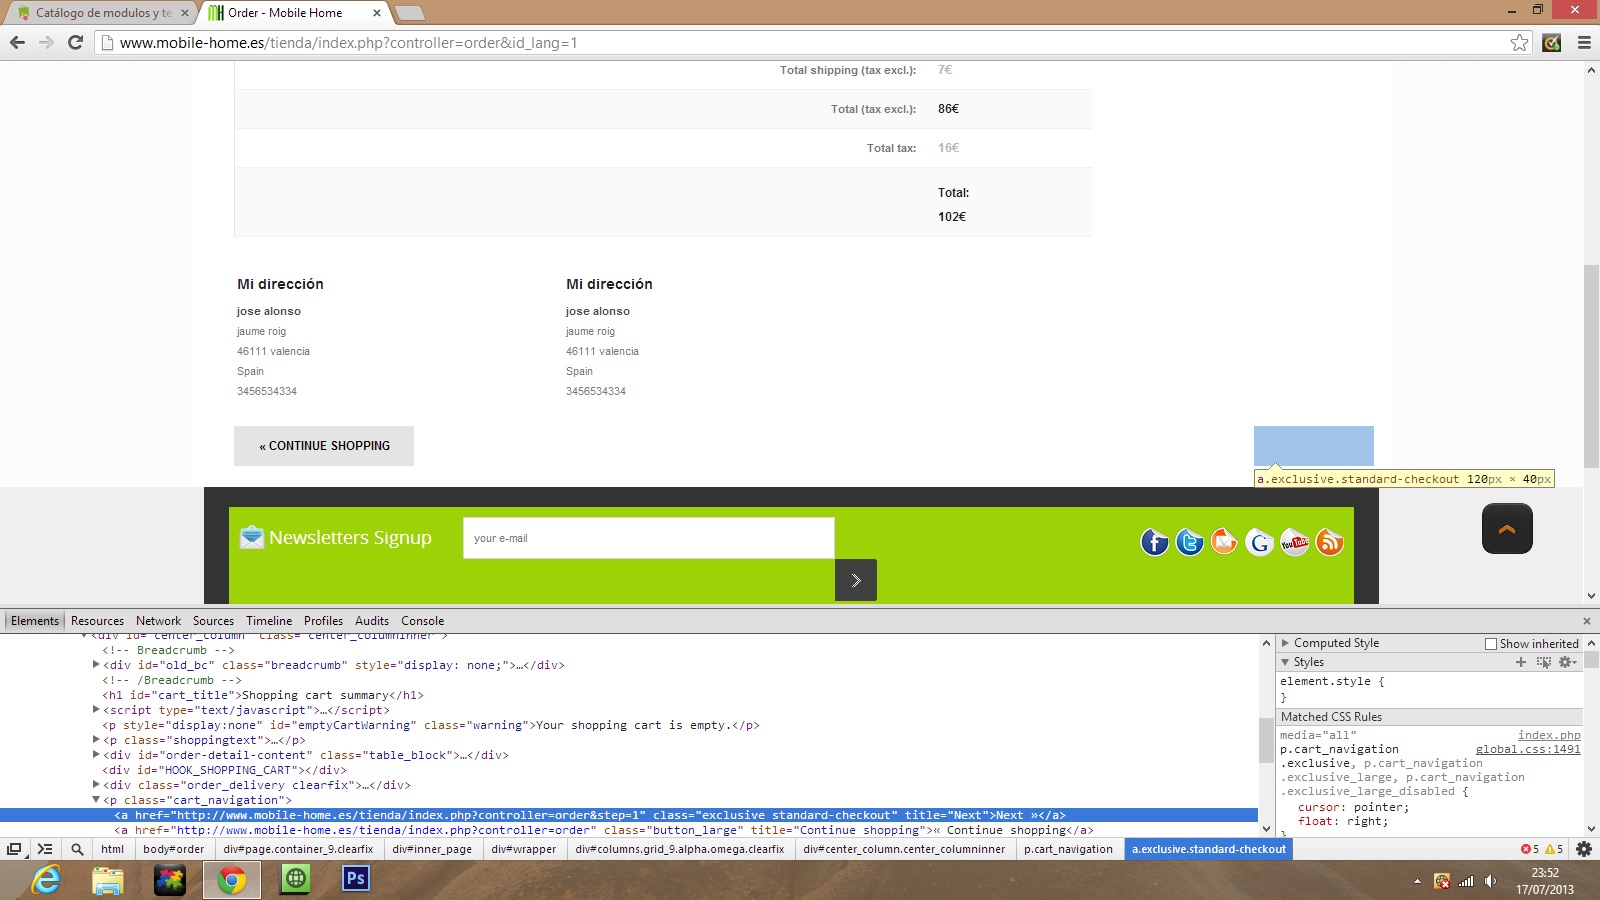Image resolution: width=1600 pixels, height=900 pixels.
Task: Click the red error count indicator
Action: [1530, 849]
